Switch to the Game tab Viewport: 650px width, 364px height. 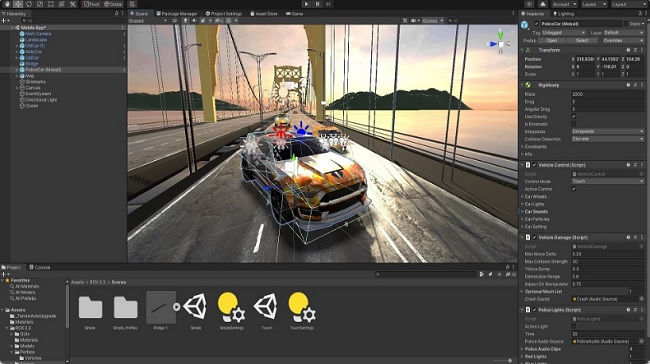click(294, 14)
